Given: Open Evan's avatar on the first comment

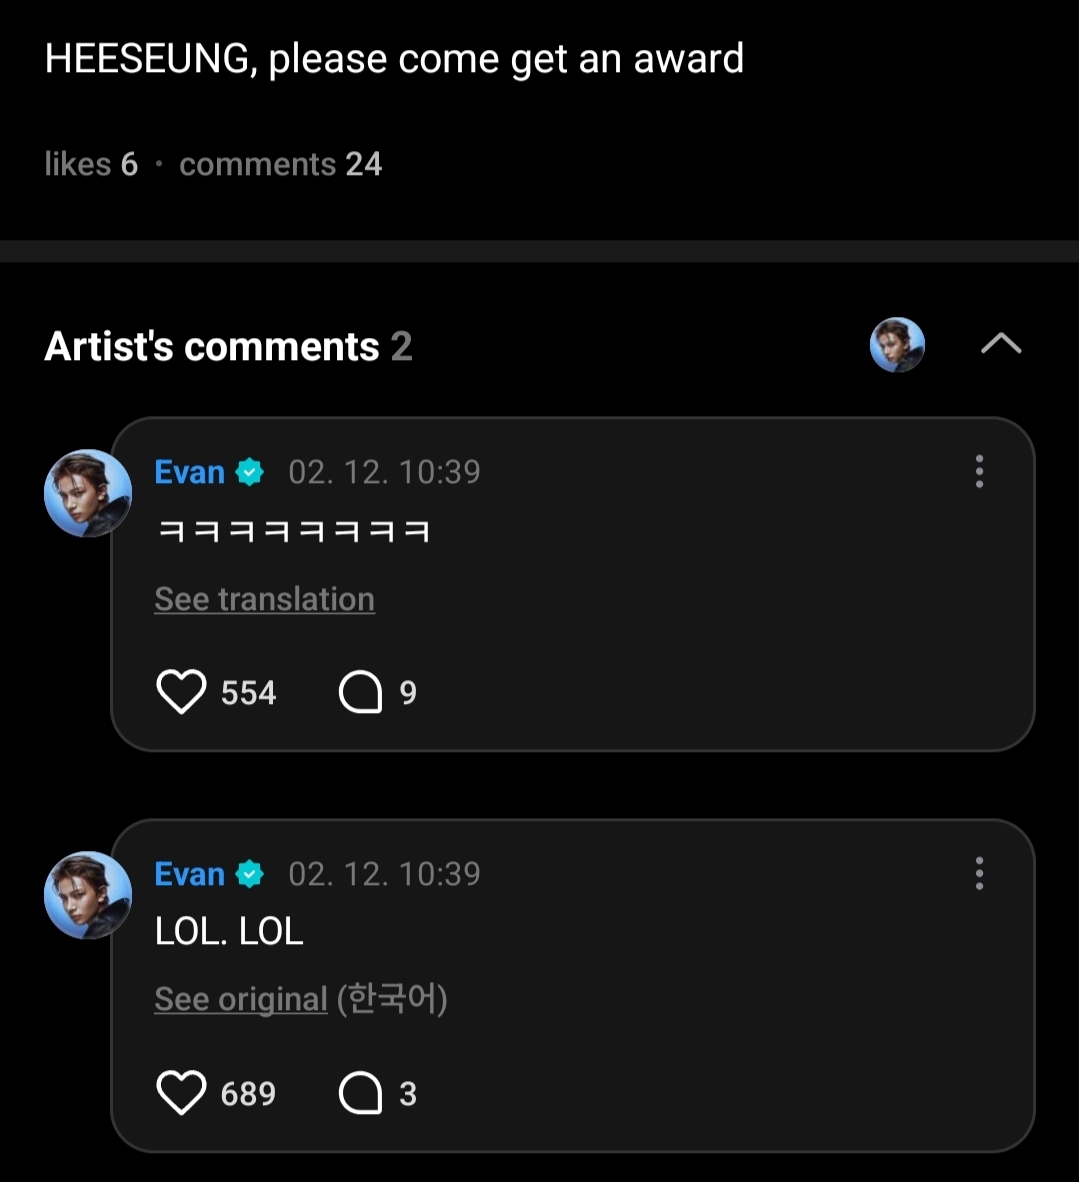Looking at the screenshot, I should click(x=88, y=493).
